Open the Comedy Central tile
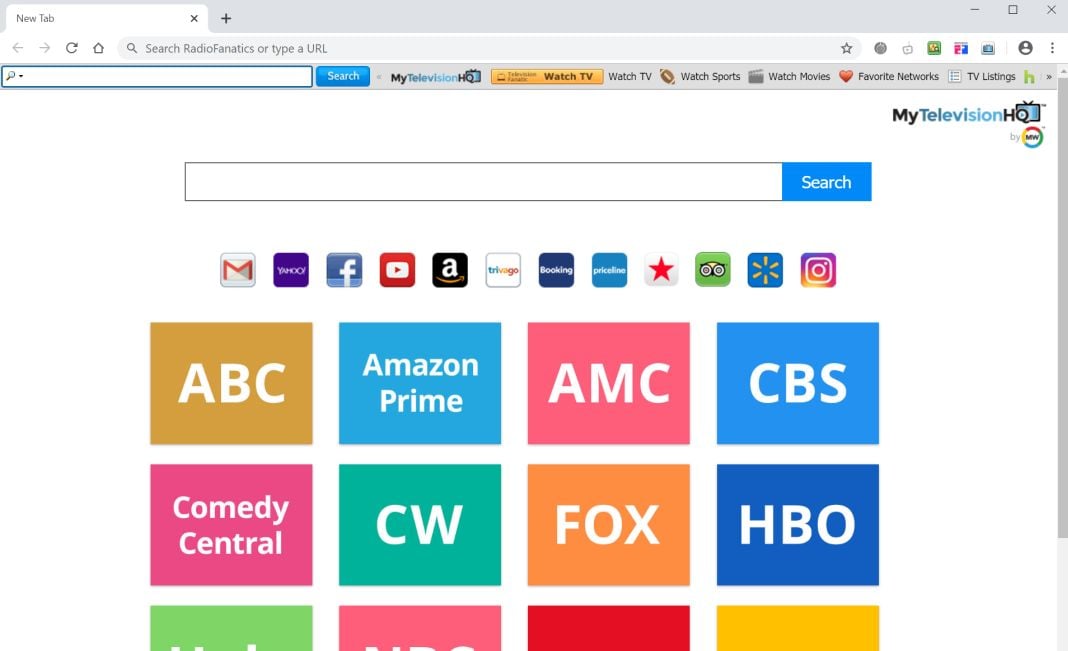This screenshot has height=651, width=1068. click(232, 525)
